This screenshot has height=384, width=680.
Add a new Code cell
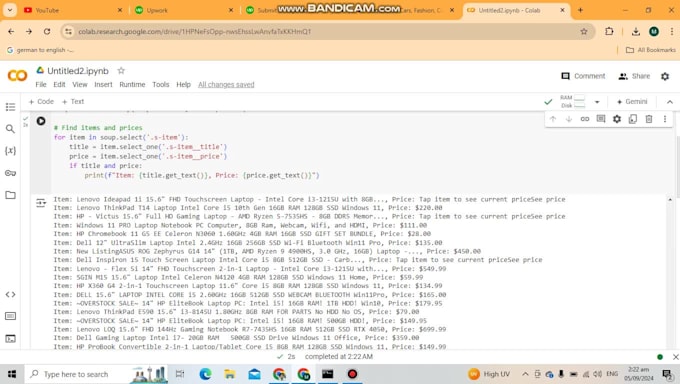41,102
